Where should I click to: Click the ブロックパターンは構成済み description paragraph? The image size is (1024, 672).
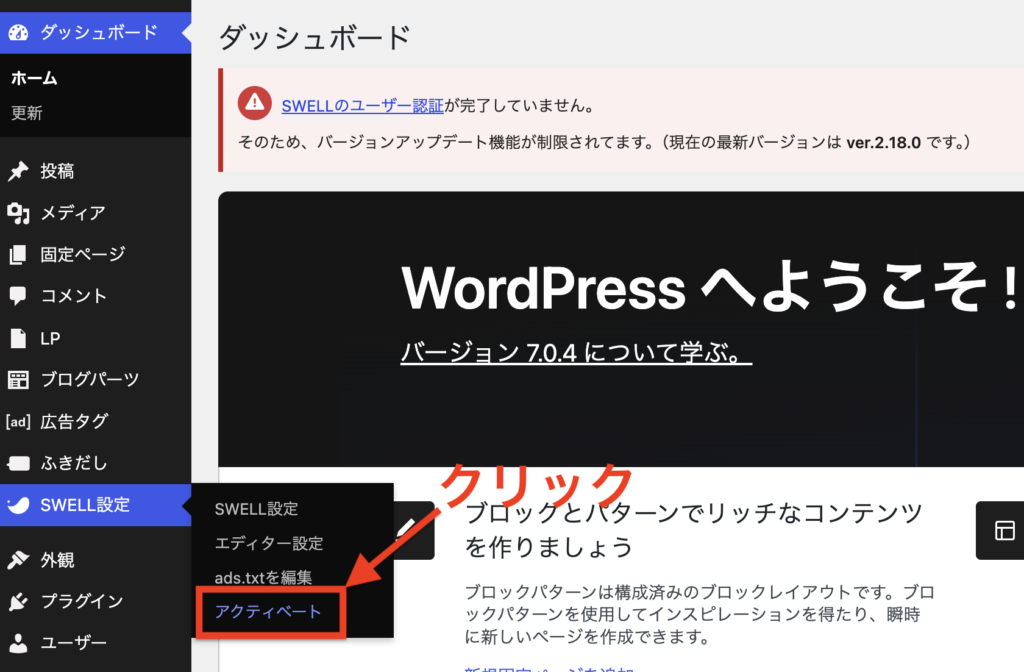699,614
